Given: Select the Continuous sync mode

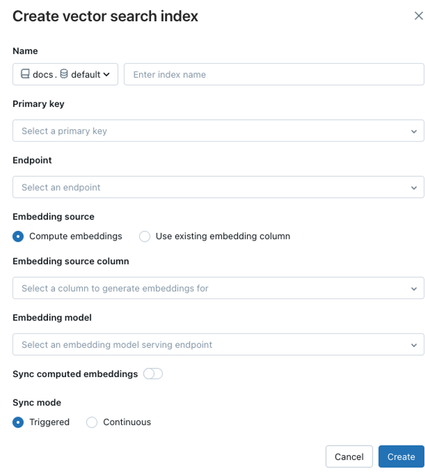Looking at the screenshot, I should point(92,422).
